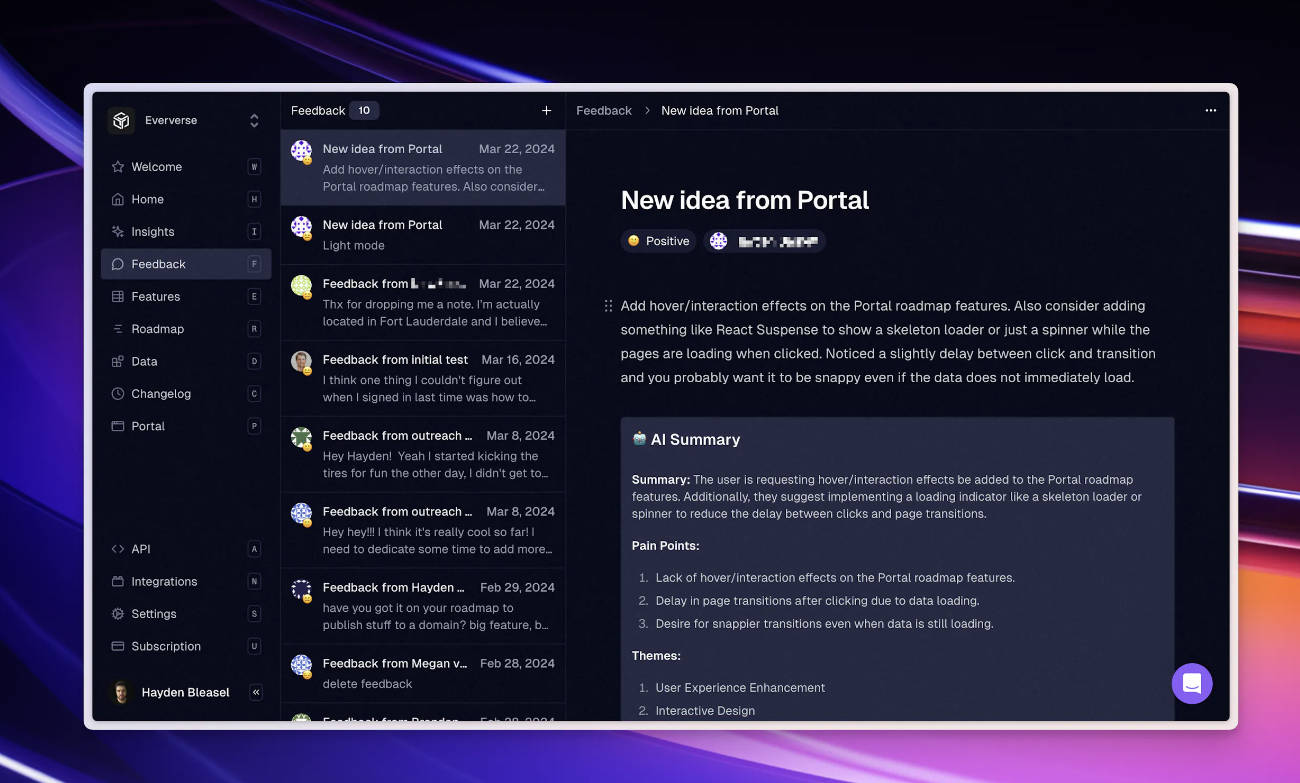Click the Insights sparkle icon

(x=118, y=232)
